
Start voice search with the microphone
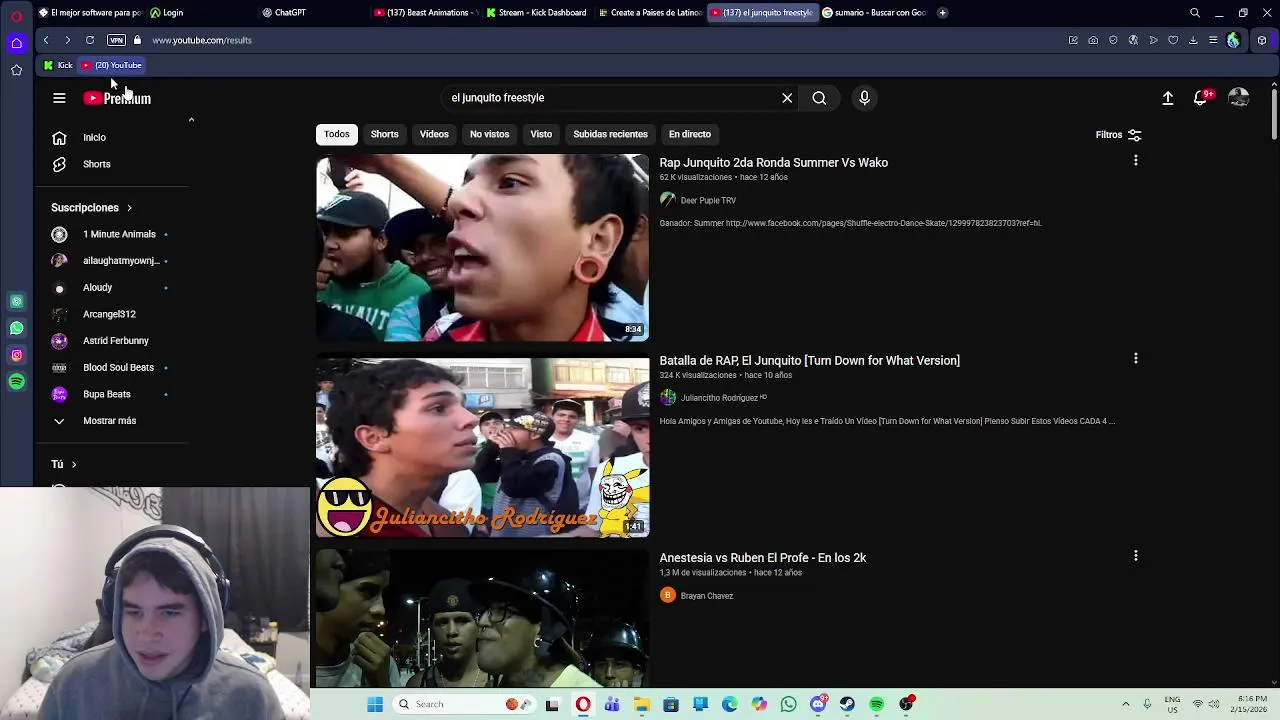click(864, 98)
